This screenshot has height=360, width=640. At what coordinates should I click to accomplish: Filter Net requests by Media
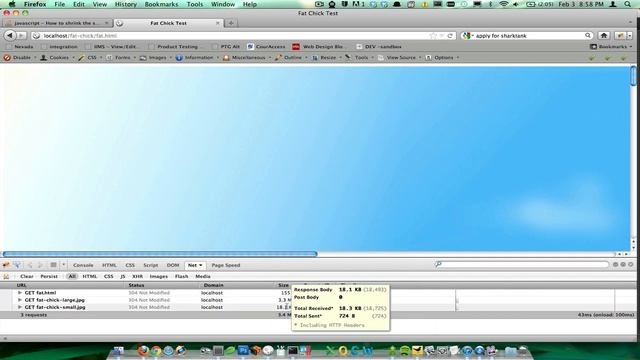(203, 276)
